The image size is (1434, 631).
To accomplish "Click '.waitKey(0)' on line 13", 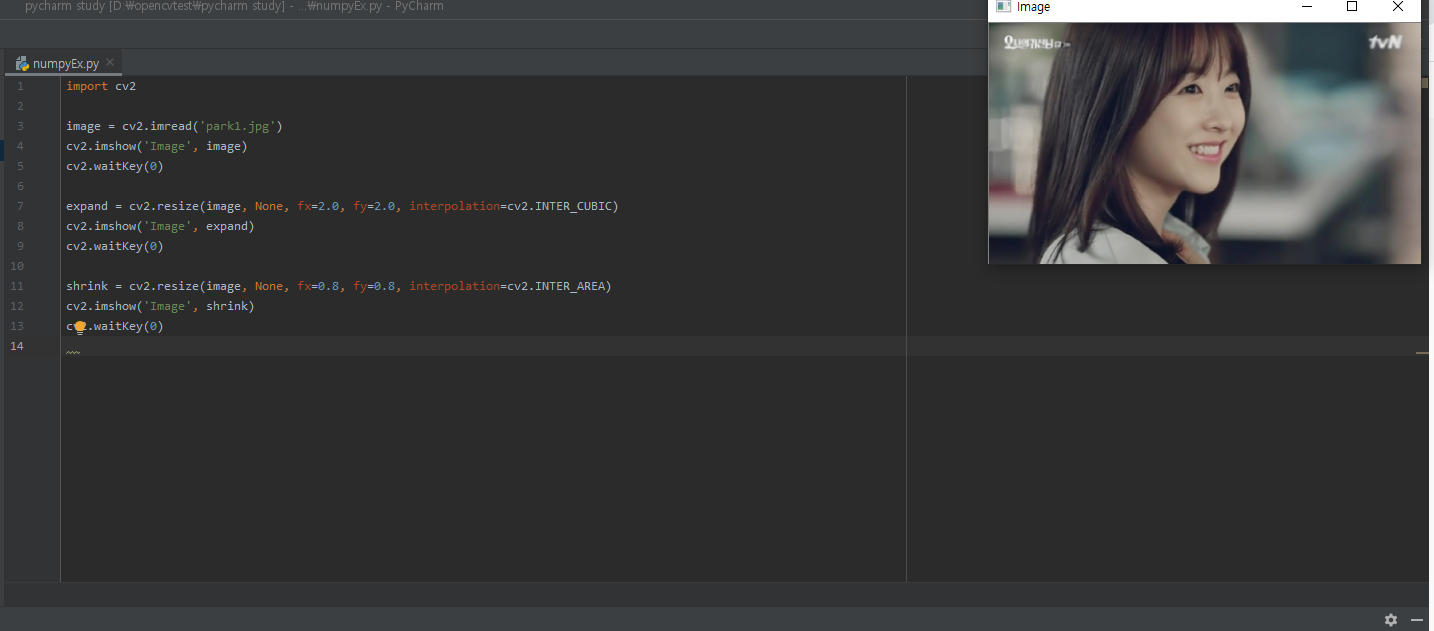I will (x=125, y=326).
